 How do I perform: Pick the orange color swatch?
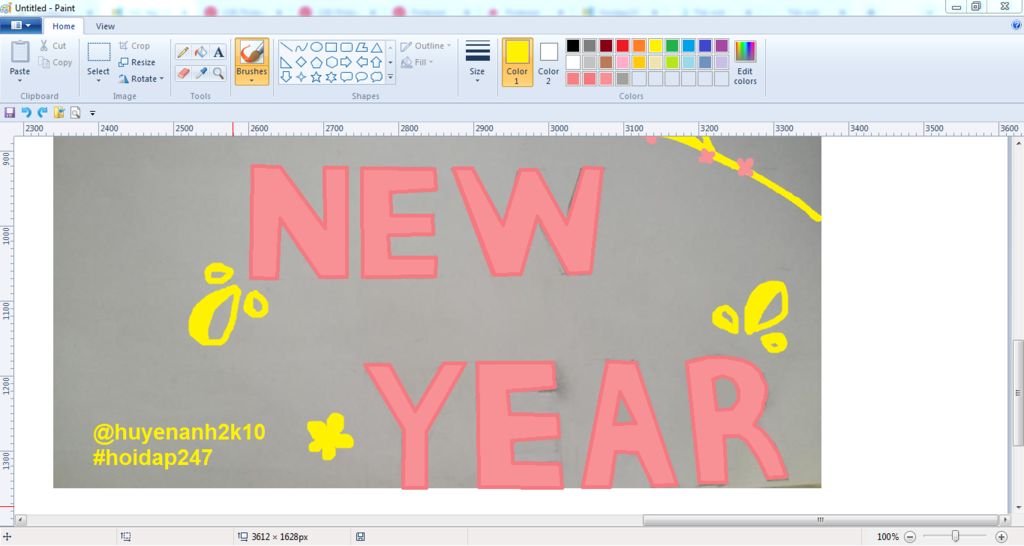639,46
